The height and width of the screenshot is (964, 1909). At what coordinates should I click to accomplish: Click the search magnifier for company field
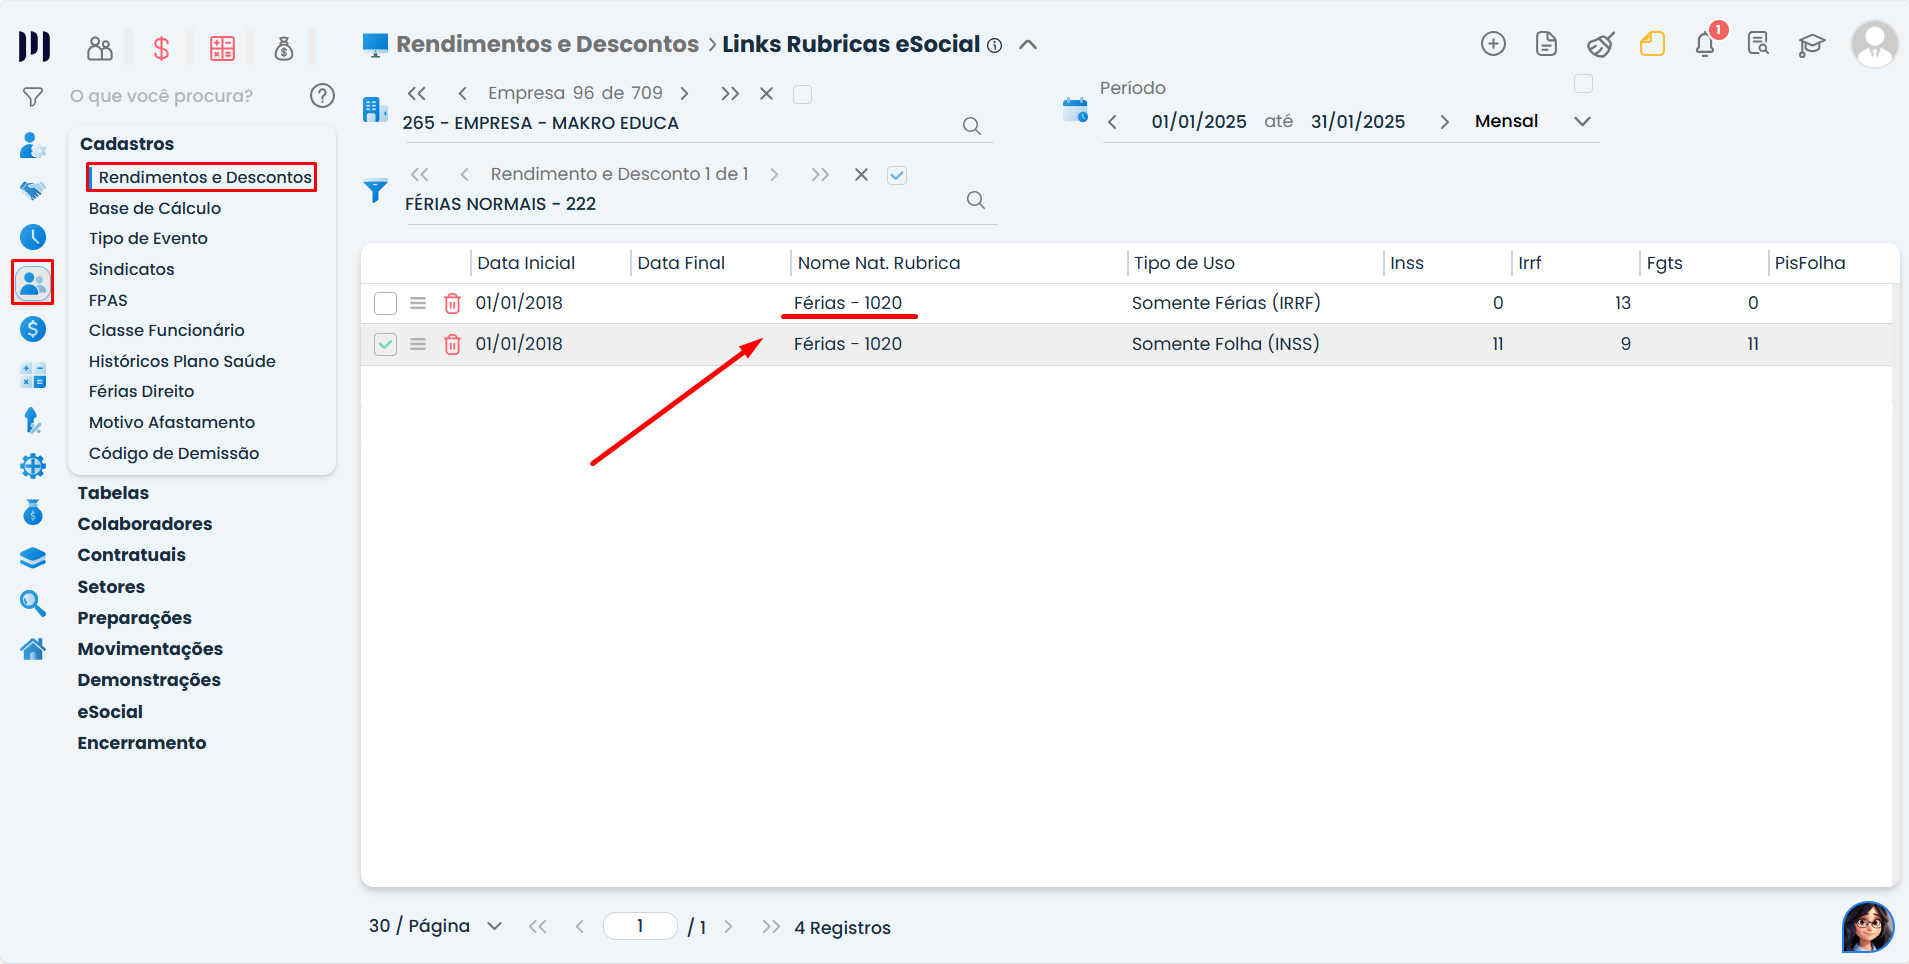pos(971,126)
